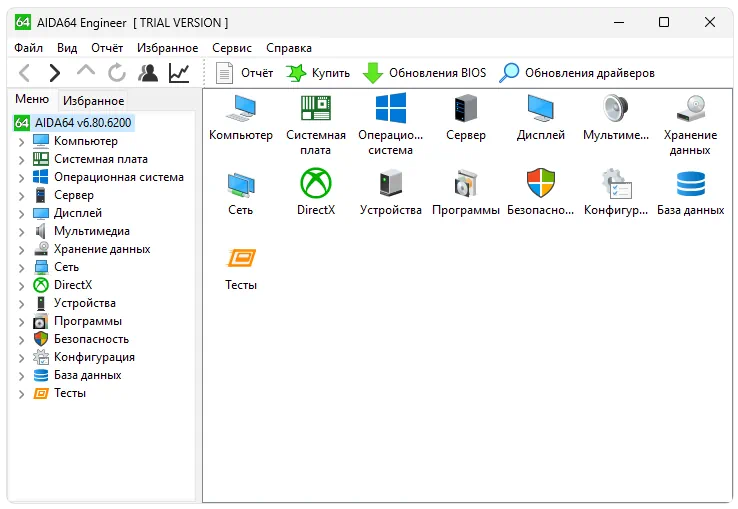Screen dimensions: 738x509
Task: Open the Компьютер icon in main pane
Action: pyautogui.click(x=241, y=108)
